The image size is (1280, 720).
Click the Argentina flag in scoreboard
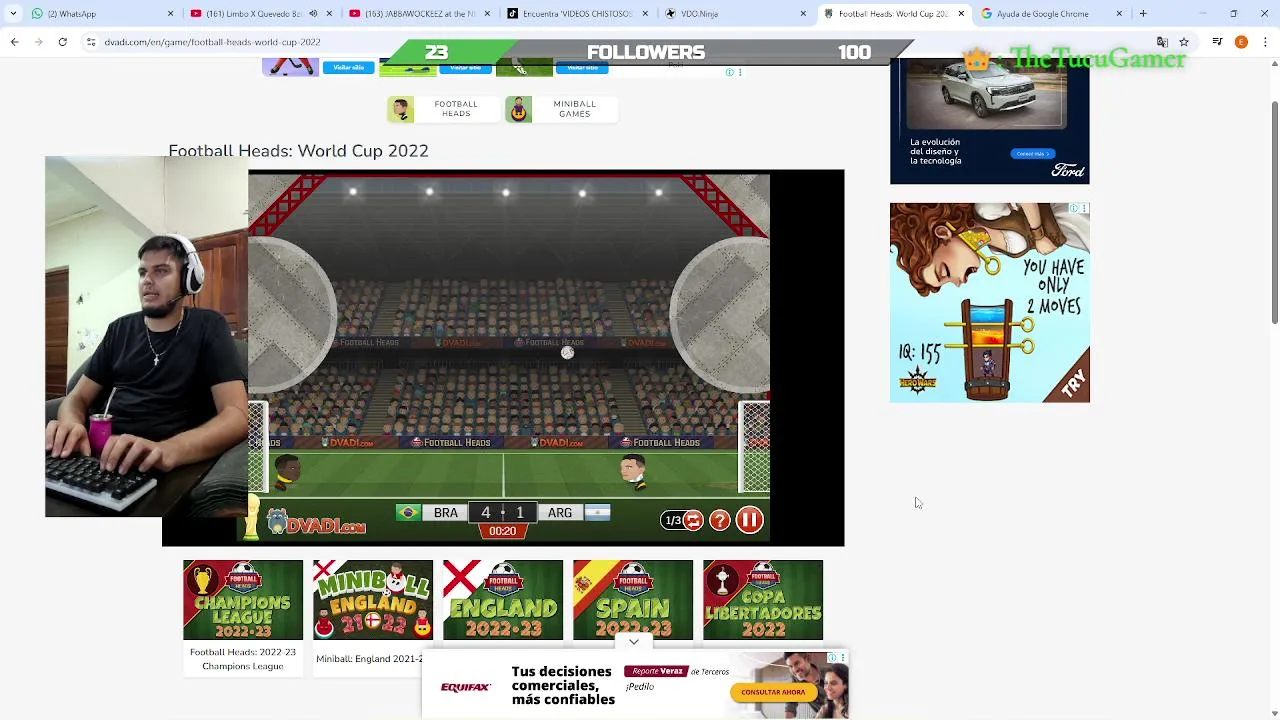[597, 512]
